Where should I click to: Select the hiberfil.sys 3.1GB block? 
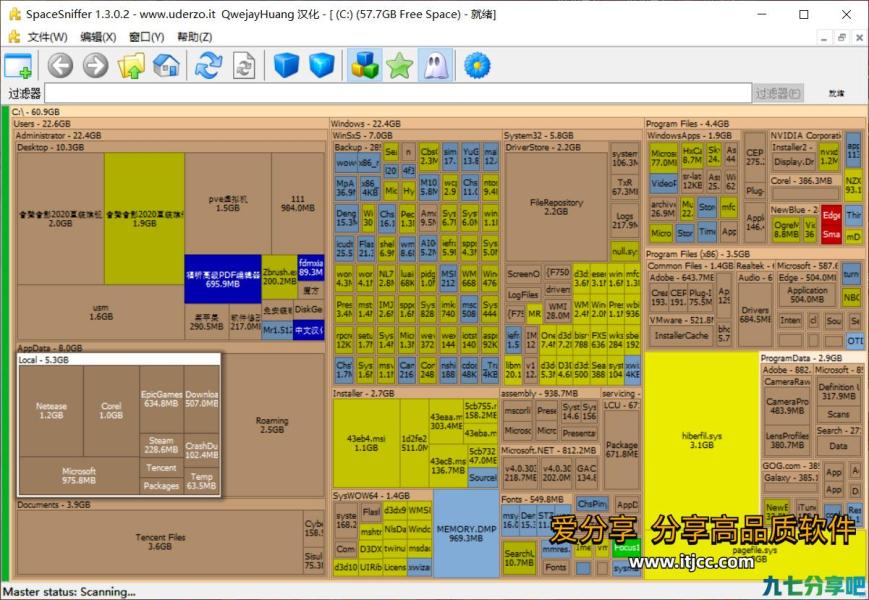701,440
